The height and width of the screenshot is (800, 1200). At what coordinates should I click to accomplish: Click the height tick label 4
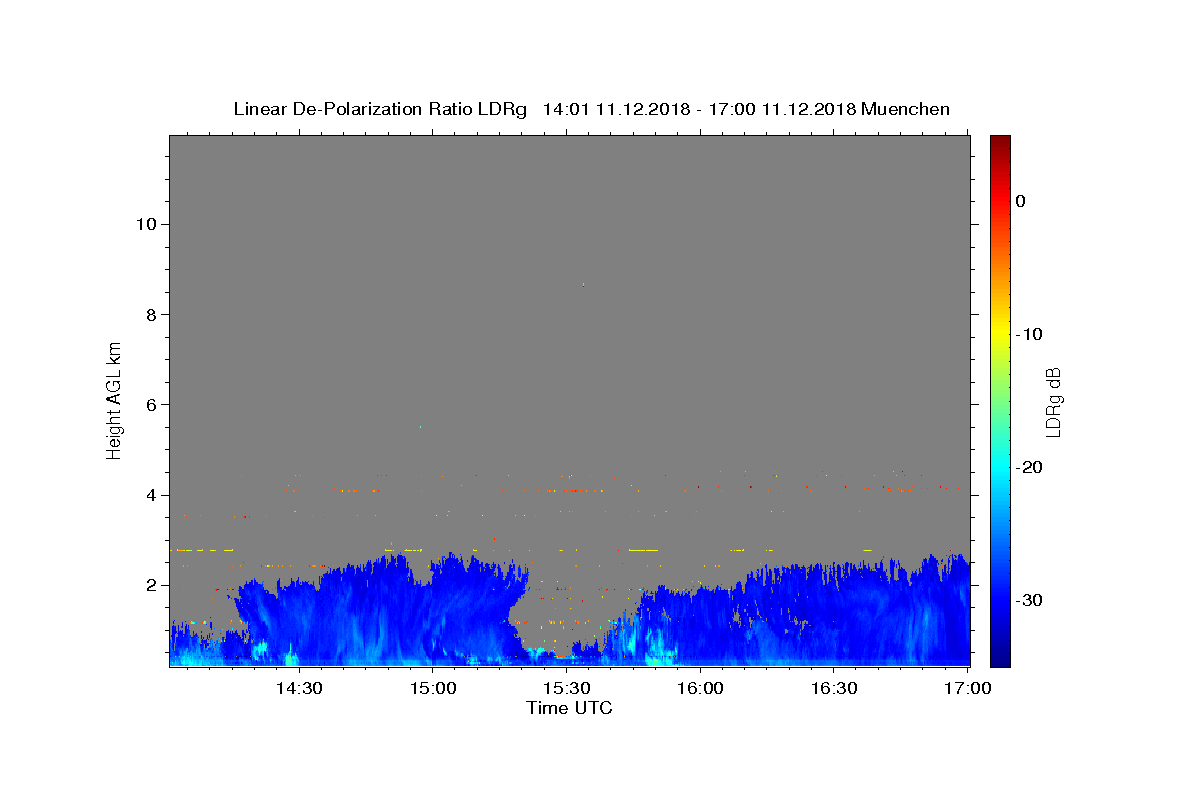[149, 495]
